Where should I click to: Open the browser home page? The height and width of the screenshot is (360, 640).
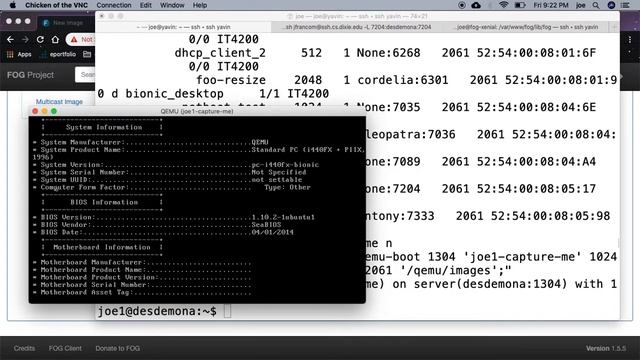click(55, 40)
